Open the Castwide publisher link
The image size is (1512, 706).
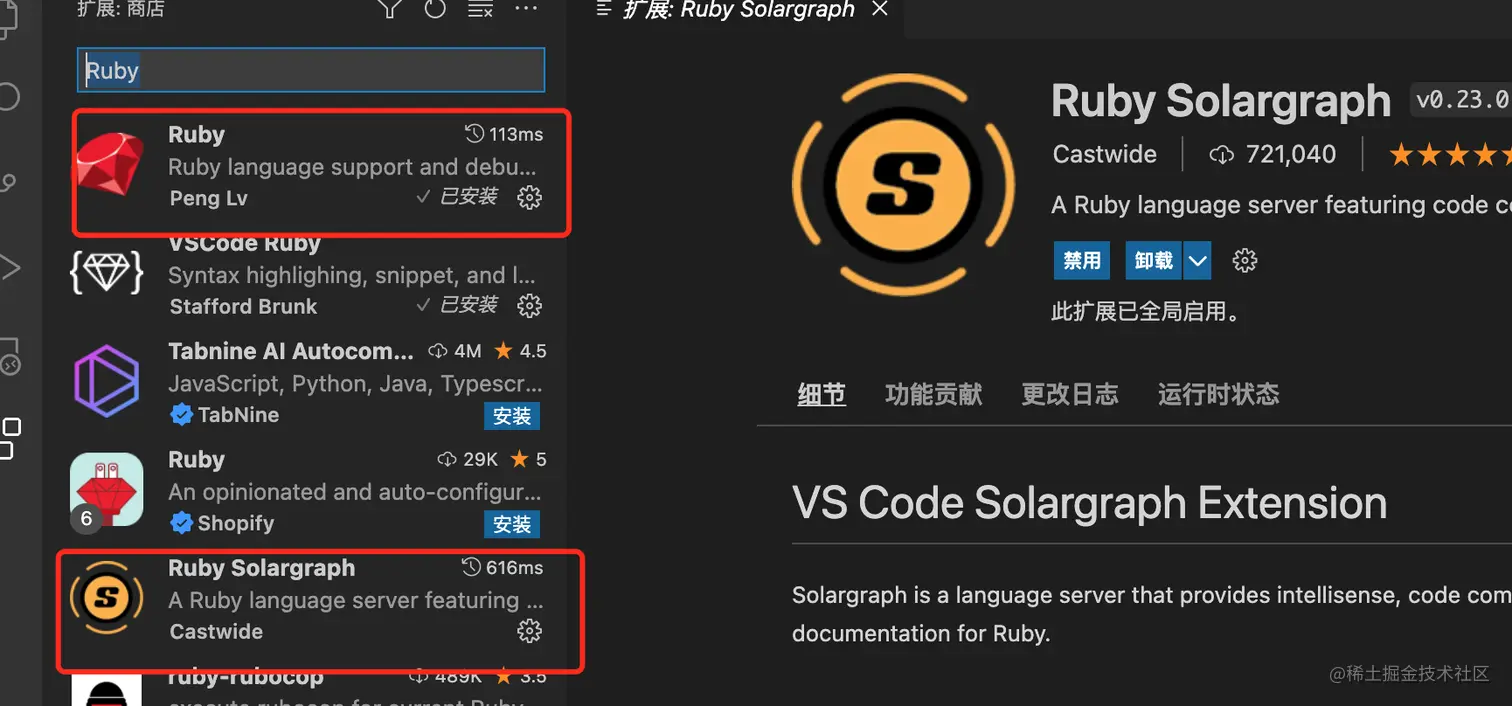1105,155
